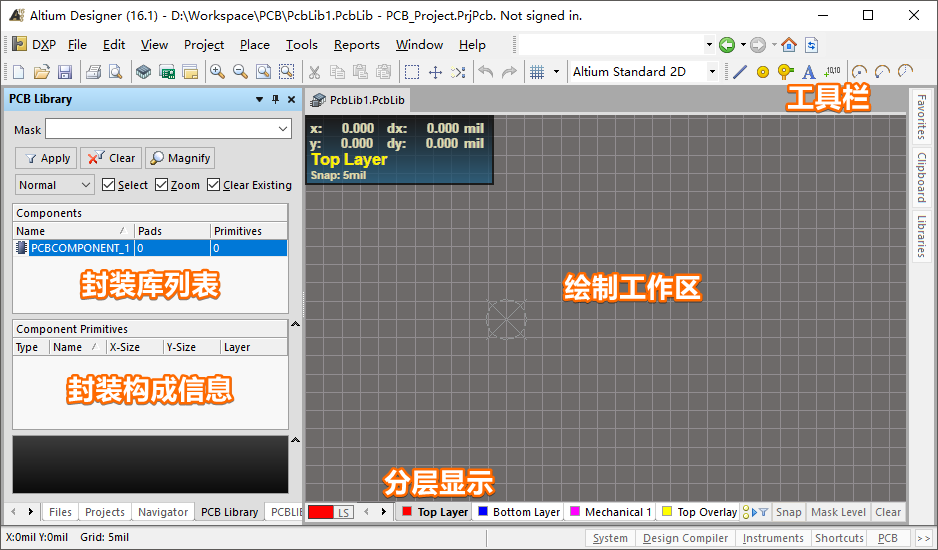This screenshot has height=550, width=938.
Task: Save the current library with disk icon
Action: click(65, 72)
